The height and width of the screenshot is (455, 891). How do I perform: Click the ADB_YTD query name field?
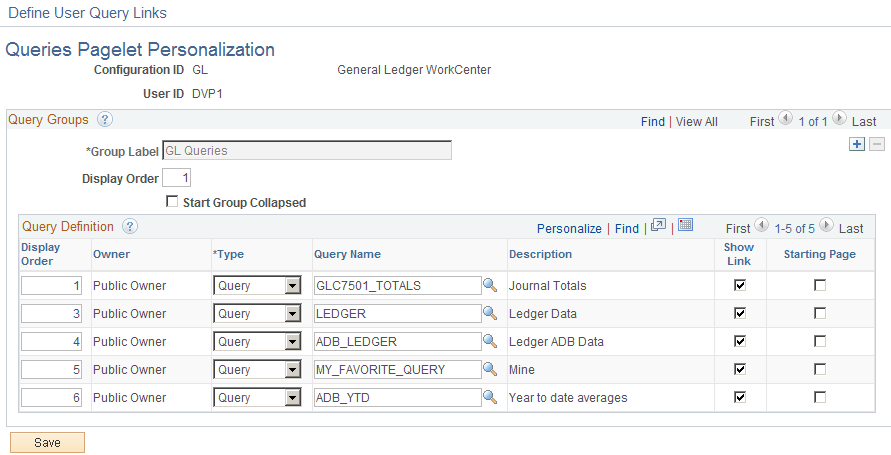coord(398,397)
